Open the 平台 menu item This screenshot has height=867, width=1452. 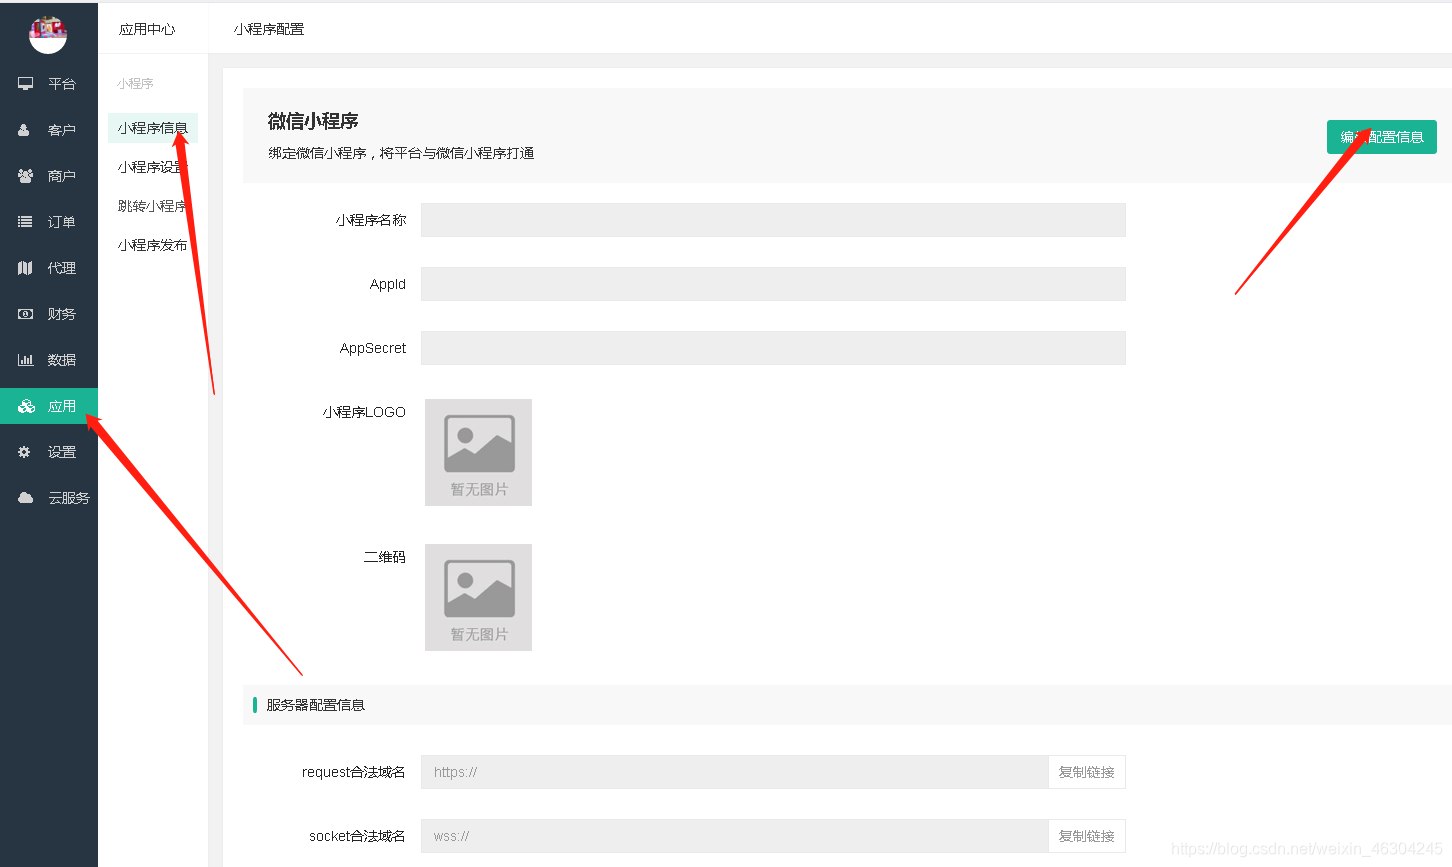pos(49,84)
